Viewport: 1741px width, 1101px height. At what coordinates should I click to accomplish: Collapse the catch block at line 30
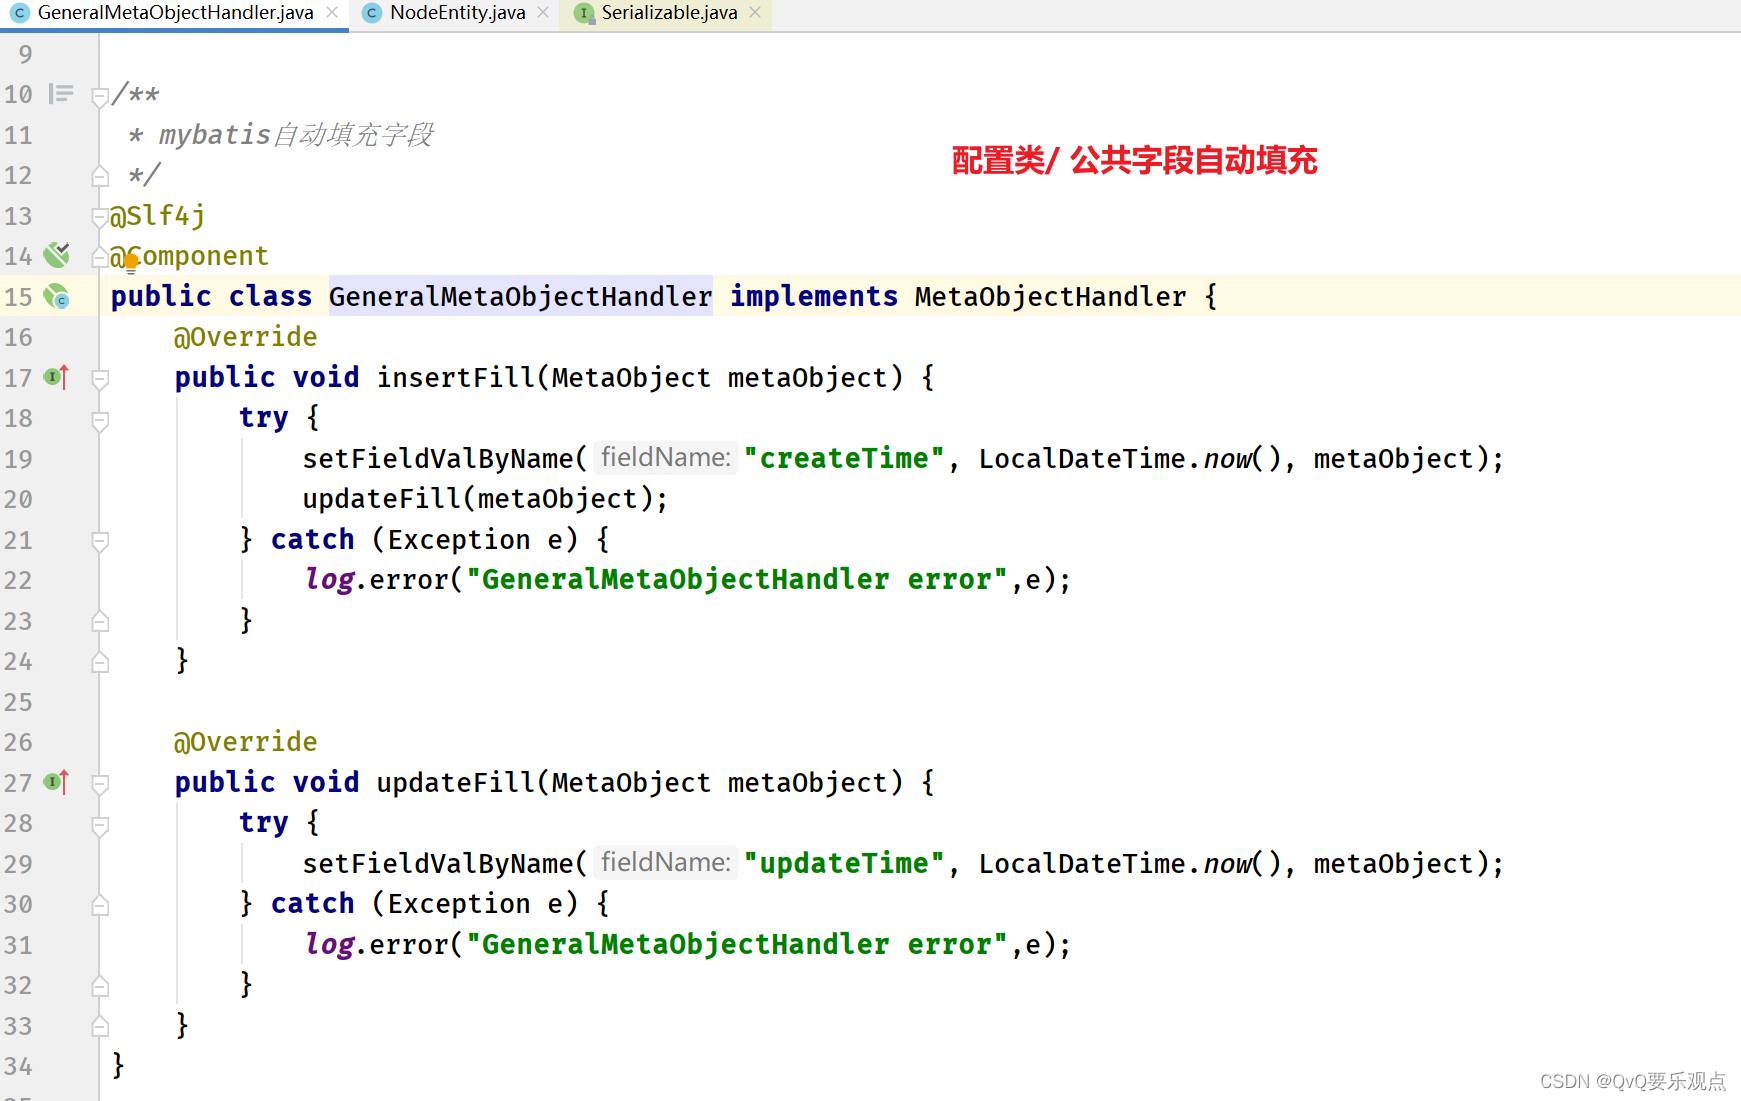[100, 905]
